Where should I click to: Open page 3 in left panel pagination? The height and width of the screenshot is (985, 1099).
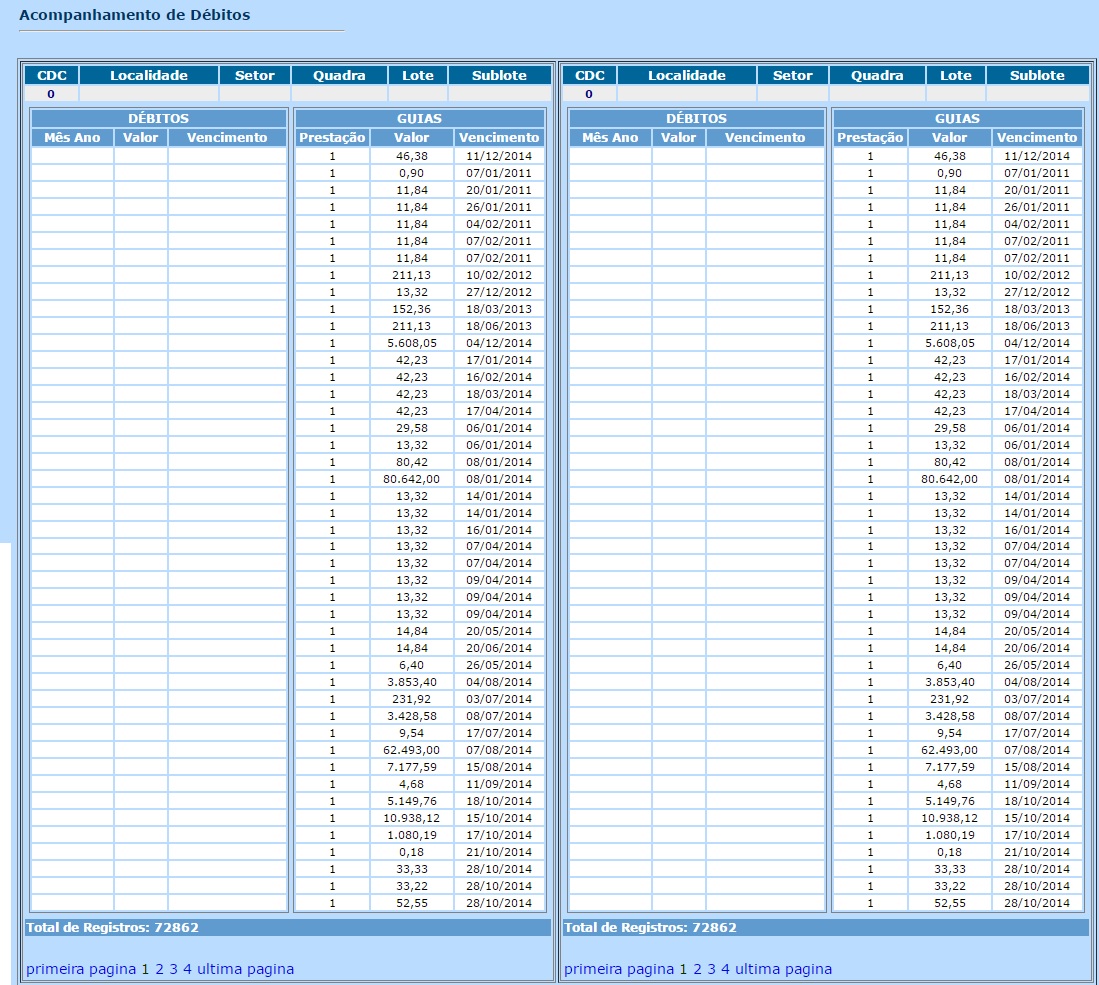pyautogui.click(x=173, y=969)
